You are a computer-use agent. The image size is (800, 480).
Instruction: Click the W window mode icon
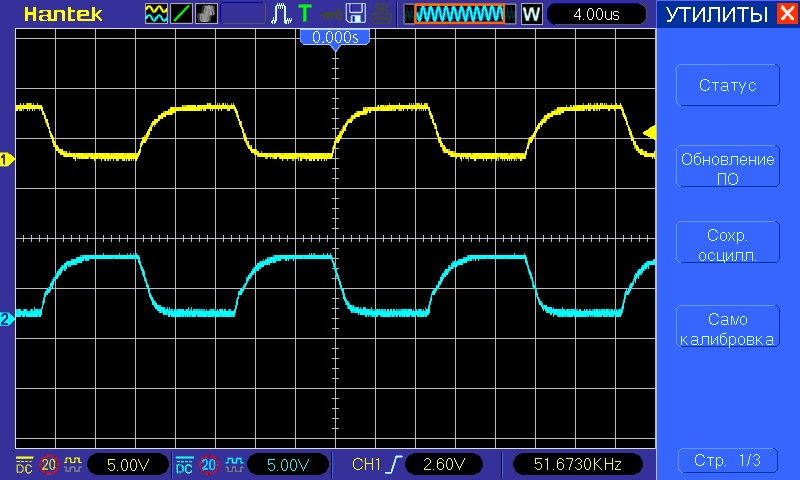point(531,14)
